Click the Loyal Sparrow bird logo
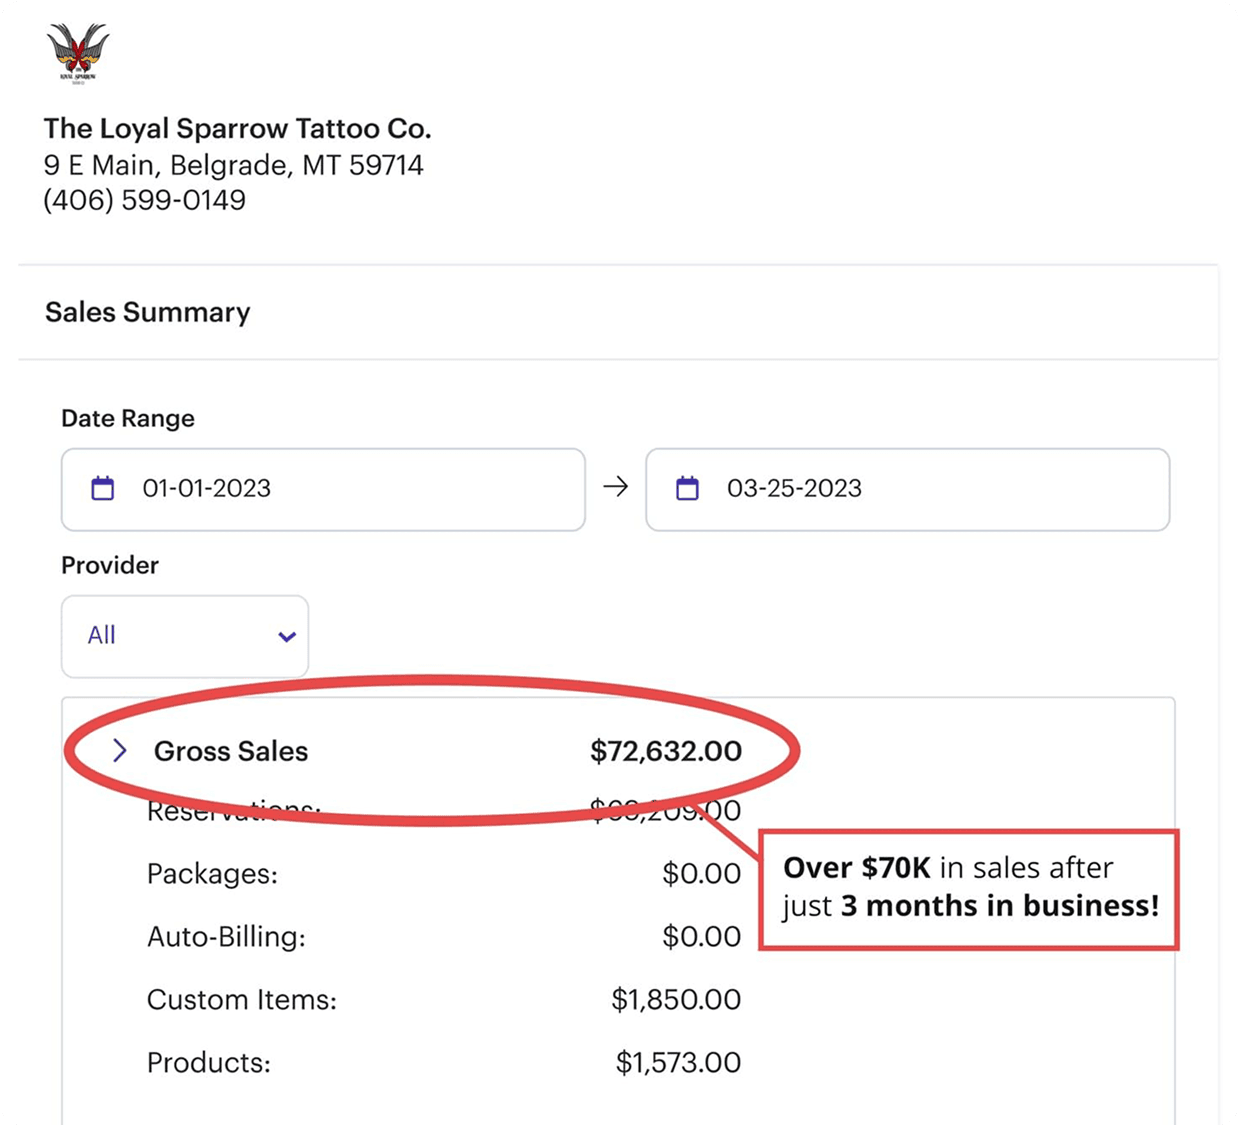The height and width of the screenshot is (1125, 1239). click(x=77, y=52)
